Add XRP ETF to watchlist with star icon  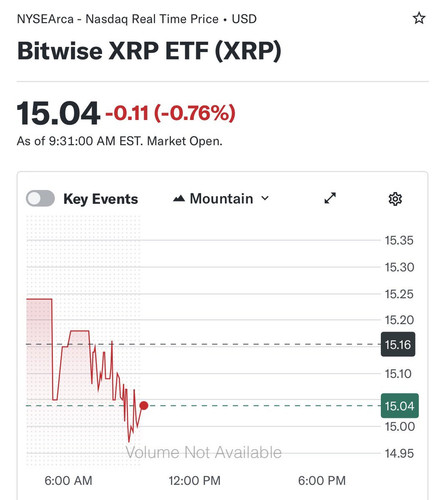(x=419, y=18)
